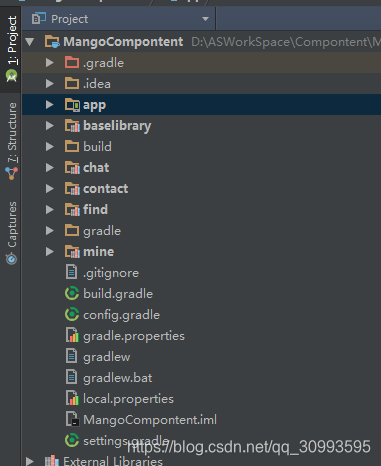Expand the build folder
The height and width of the screenshot is (466, 381).
coord(50,147)
